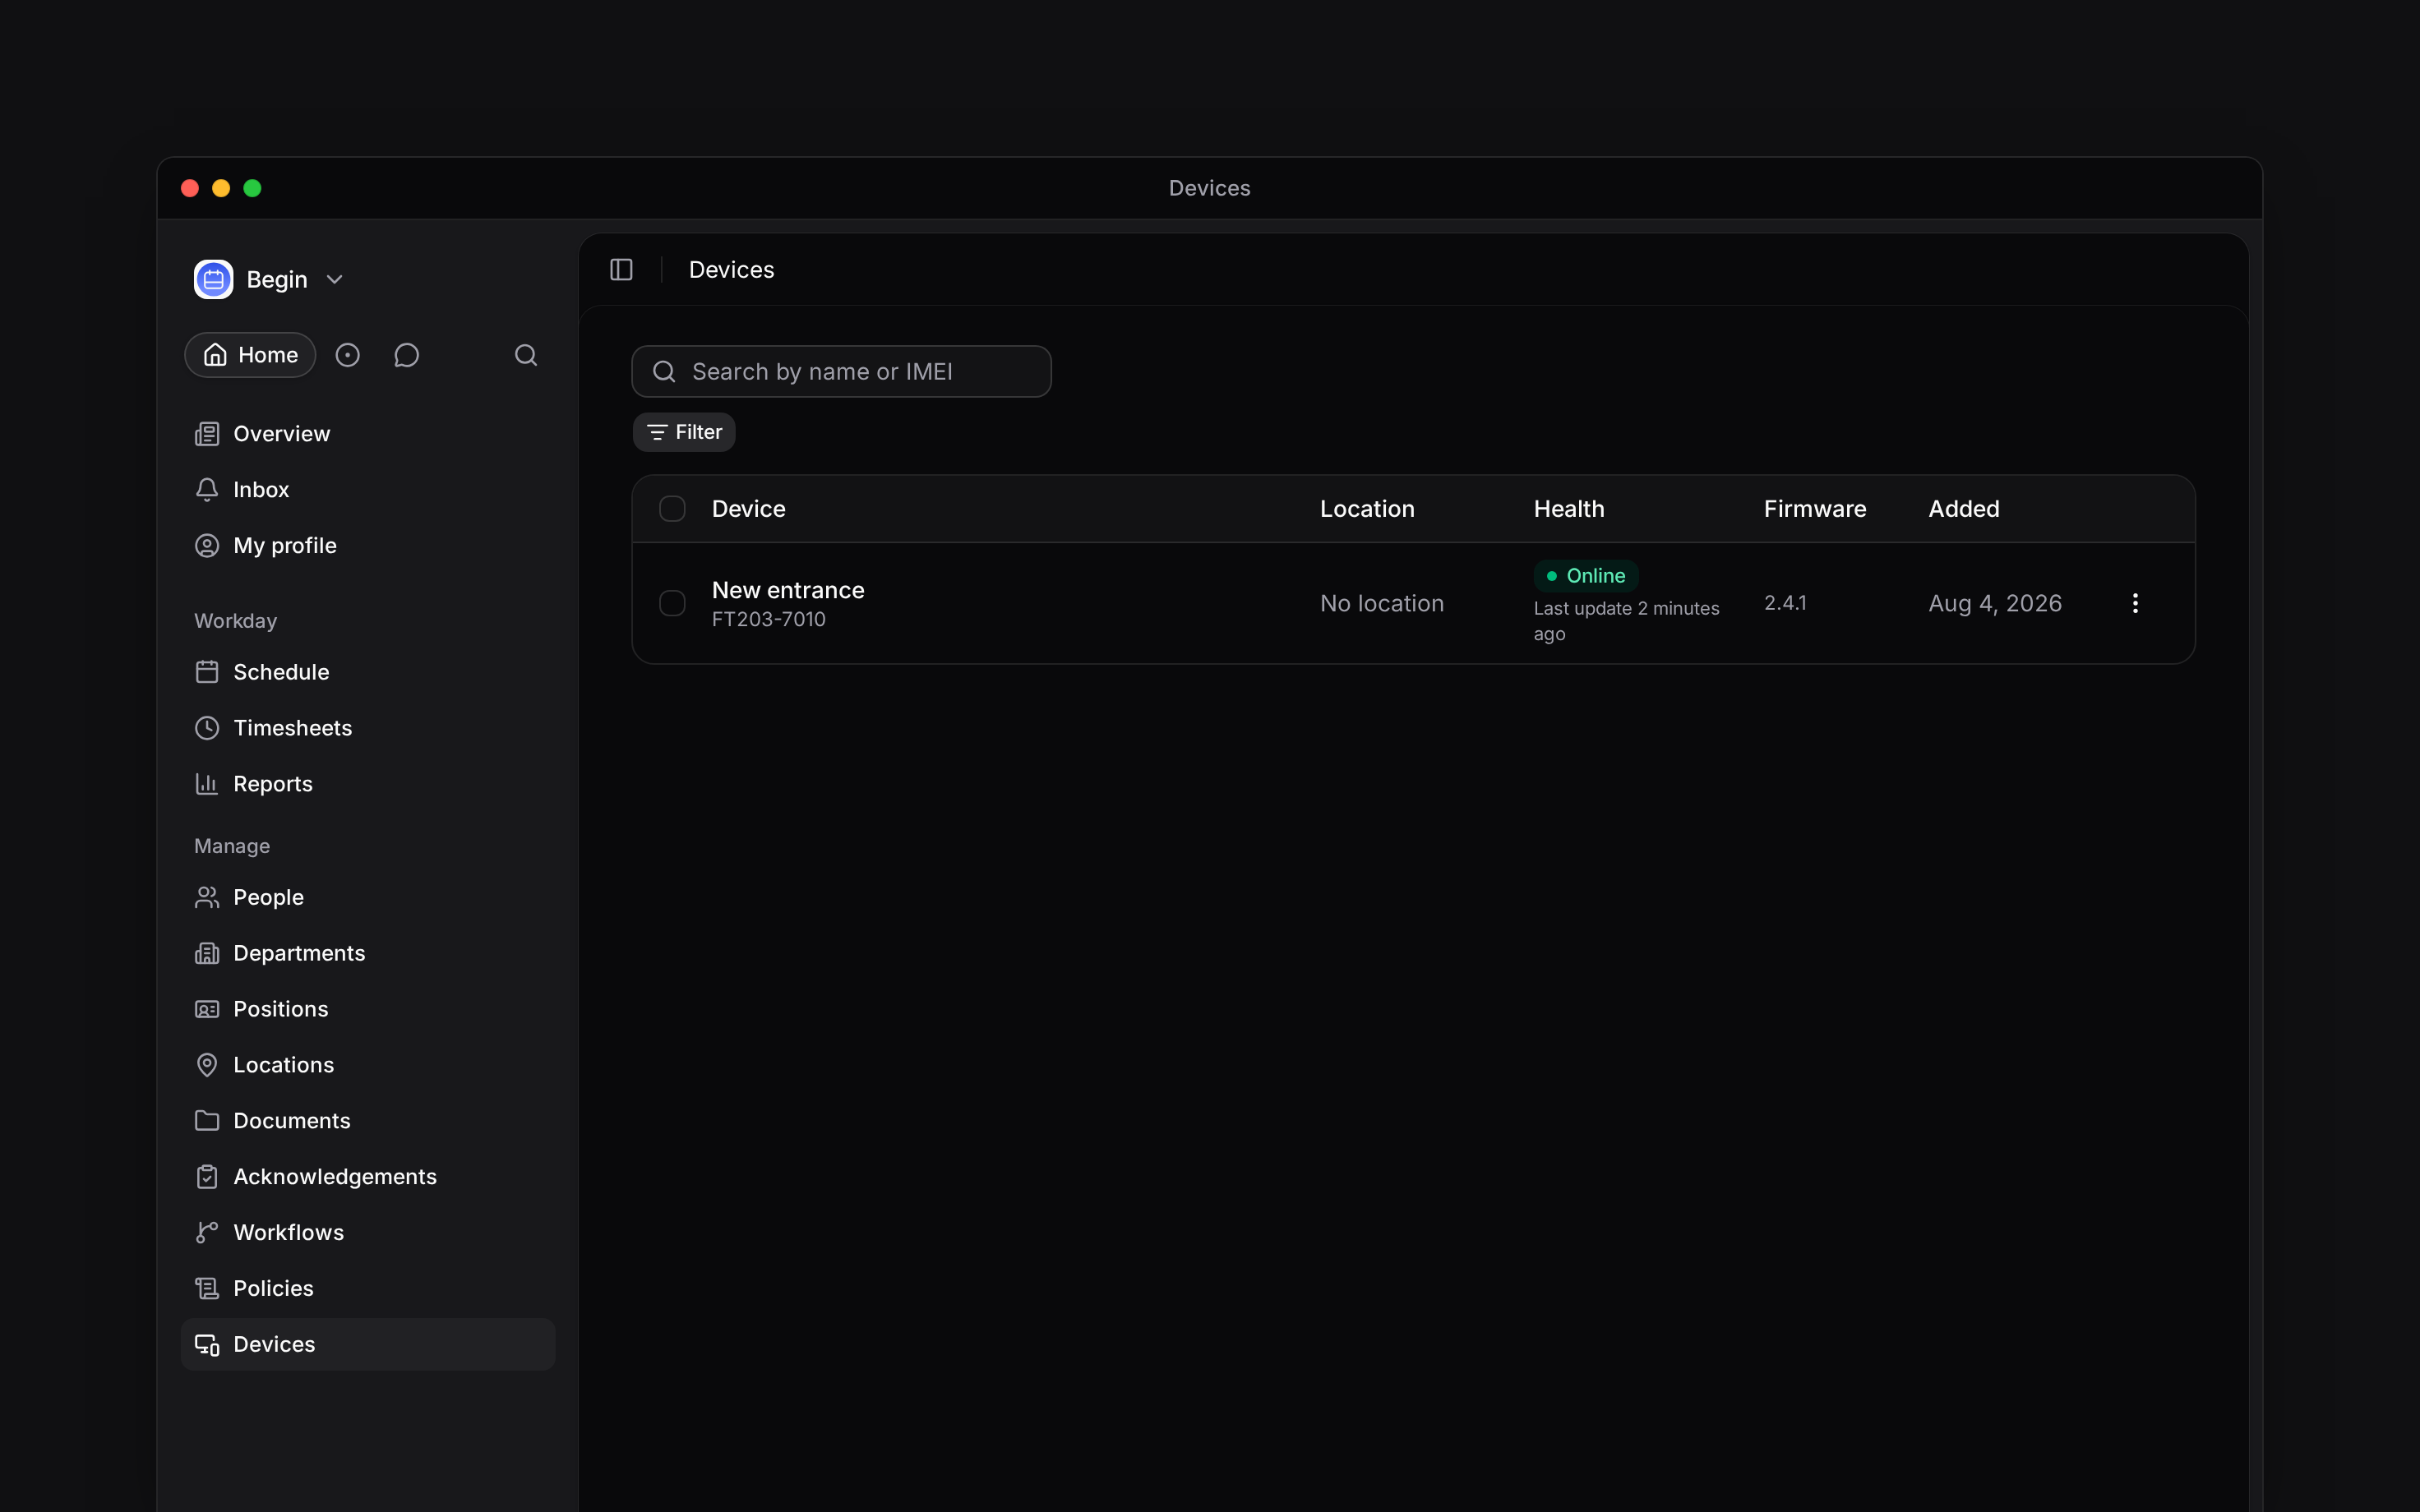This screenshot has width=2420, height=1512.
Task: Click the yellow minimize window button
Action: pos(221,188)
